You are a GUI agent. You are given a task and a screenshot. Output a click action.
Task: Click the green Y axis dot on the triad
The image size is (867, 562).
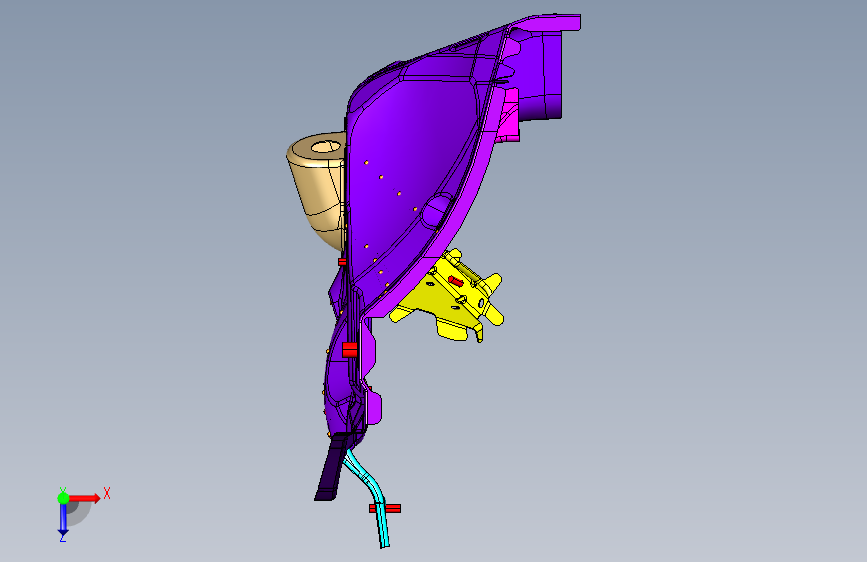click(x=64, y=498)
